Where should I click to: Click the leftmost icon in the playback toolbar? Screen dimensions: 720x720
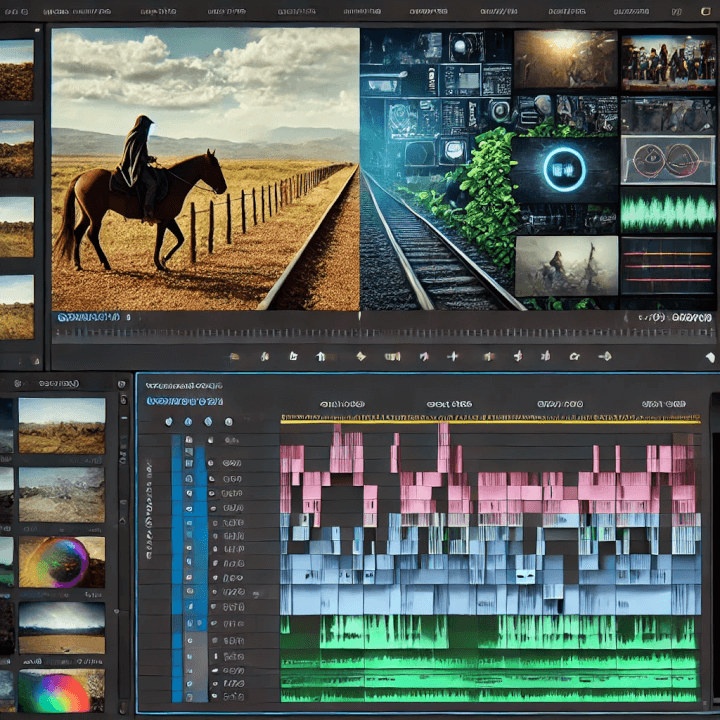coord(234,356)
